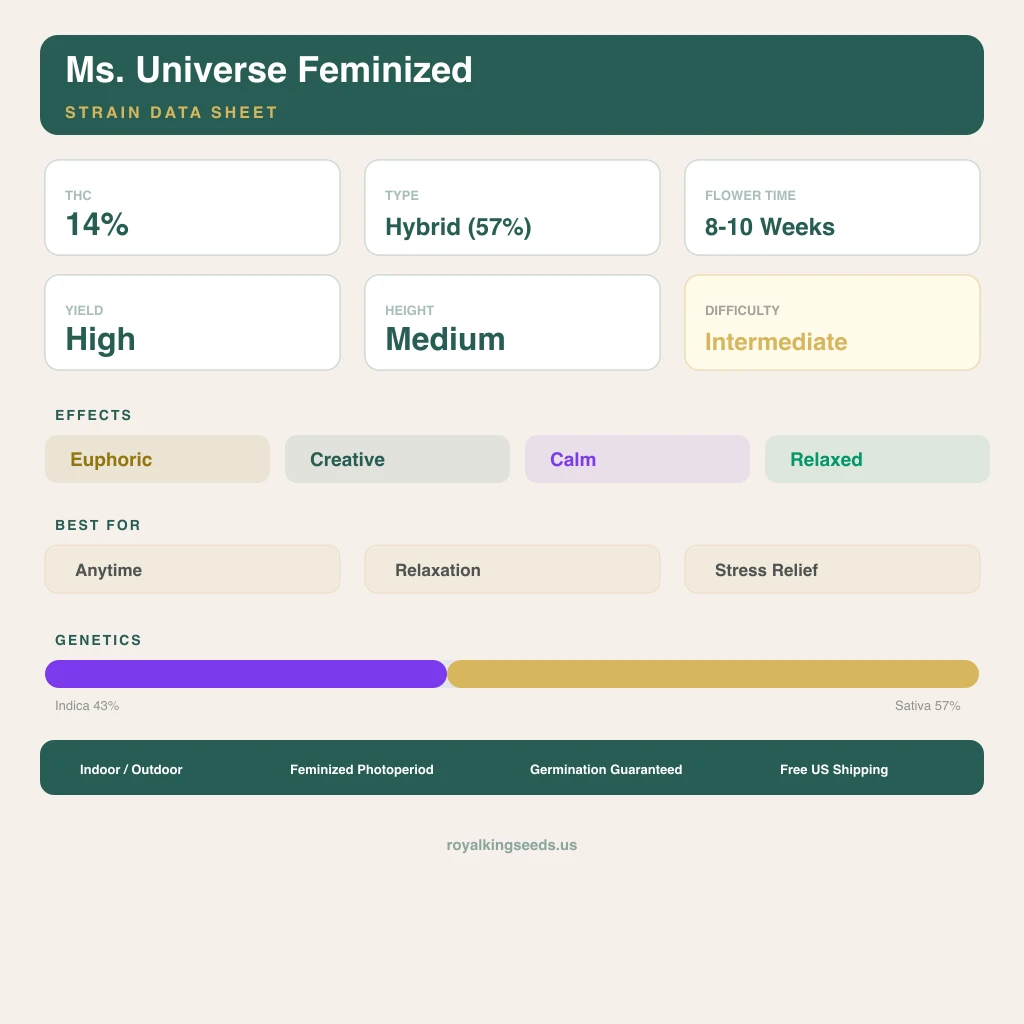The image size is (1024, 1024).
Task: Click the Euphoric effect tag
Action: click(157, 459)
